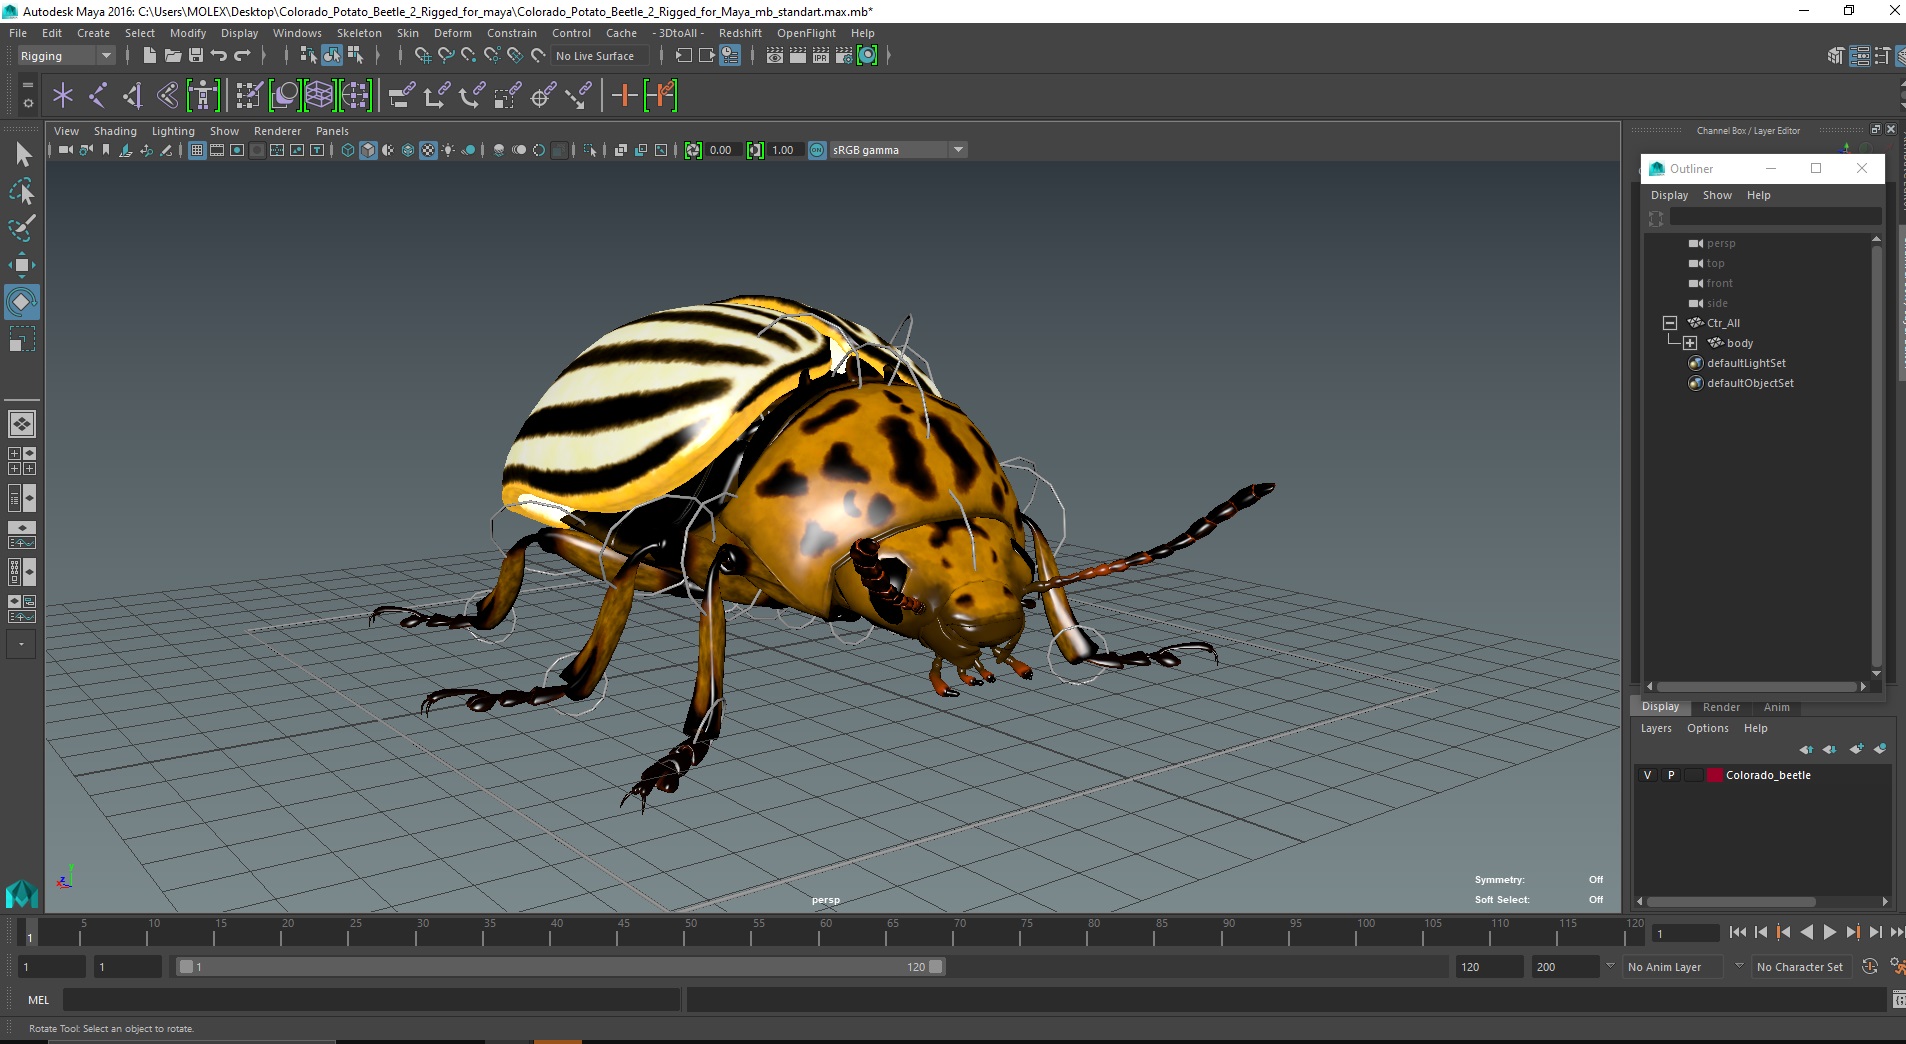Open Render Settings icon in status line
Screen dimensions: 1906x1044
tap(844, 56)
